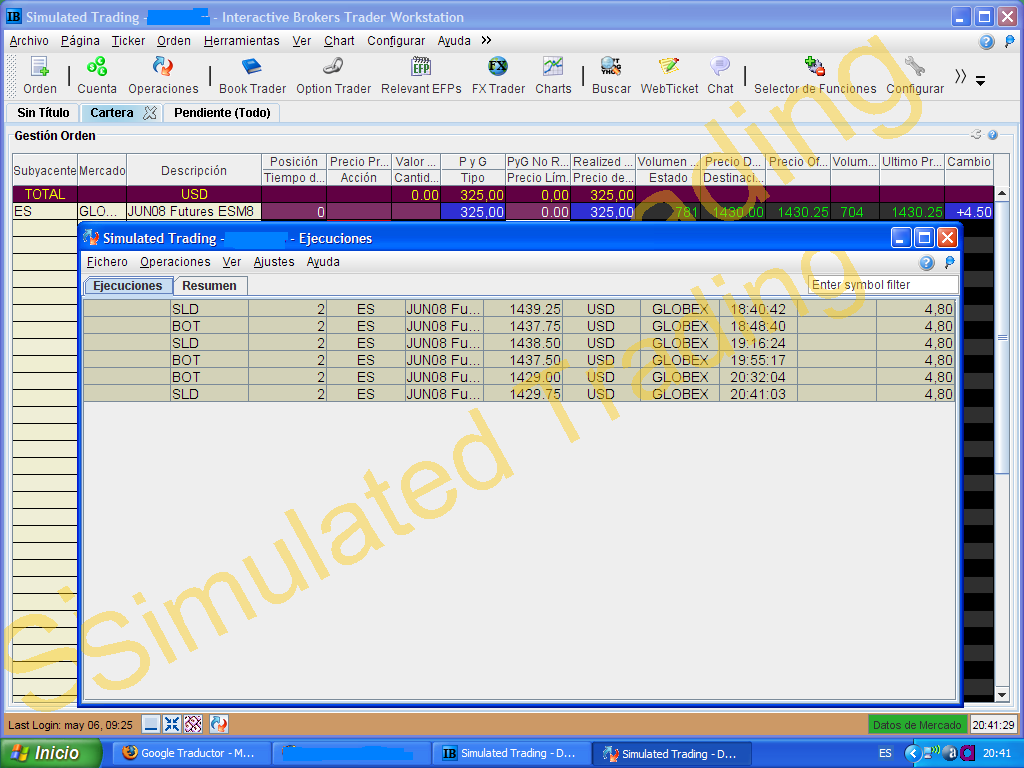Open the Orden toolbar icon
The width and height of the screenshot is (1024, 768).
coord(39,76)
